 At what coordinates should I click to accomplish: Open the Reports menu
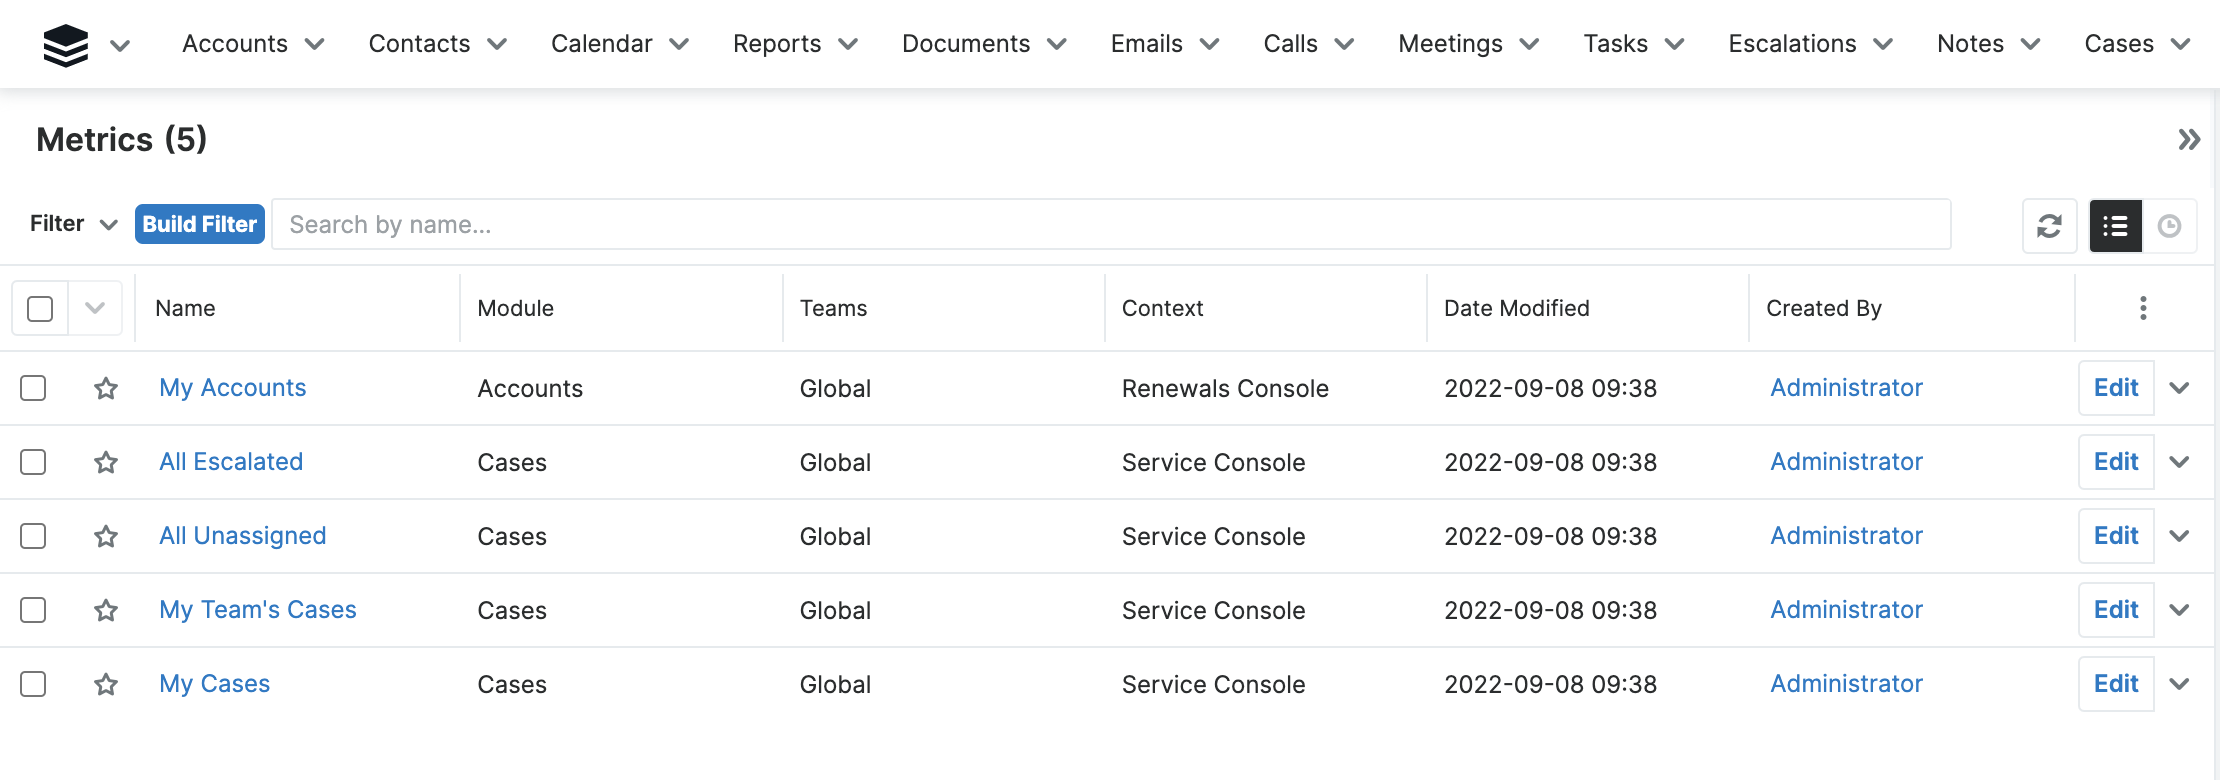click(777, 44)
